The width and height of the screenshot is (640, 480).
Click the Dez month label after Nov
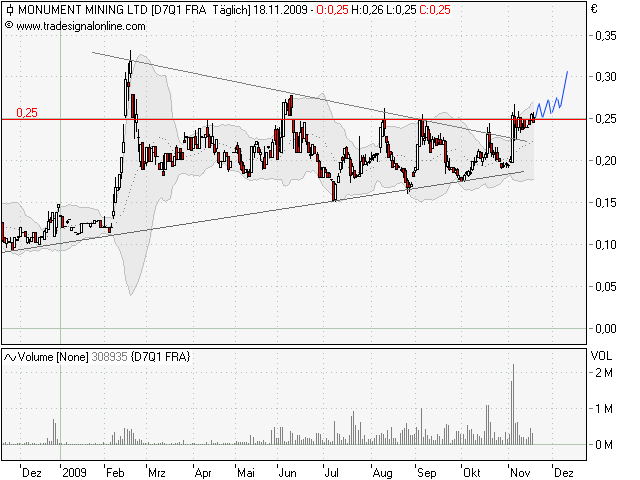point(564,473)
